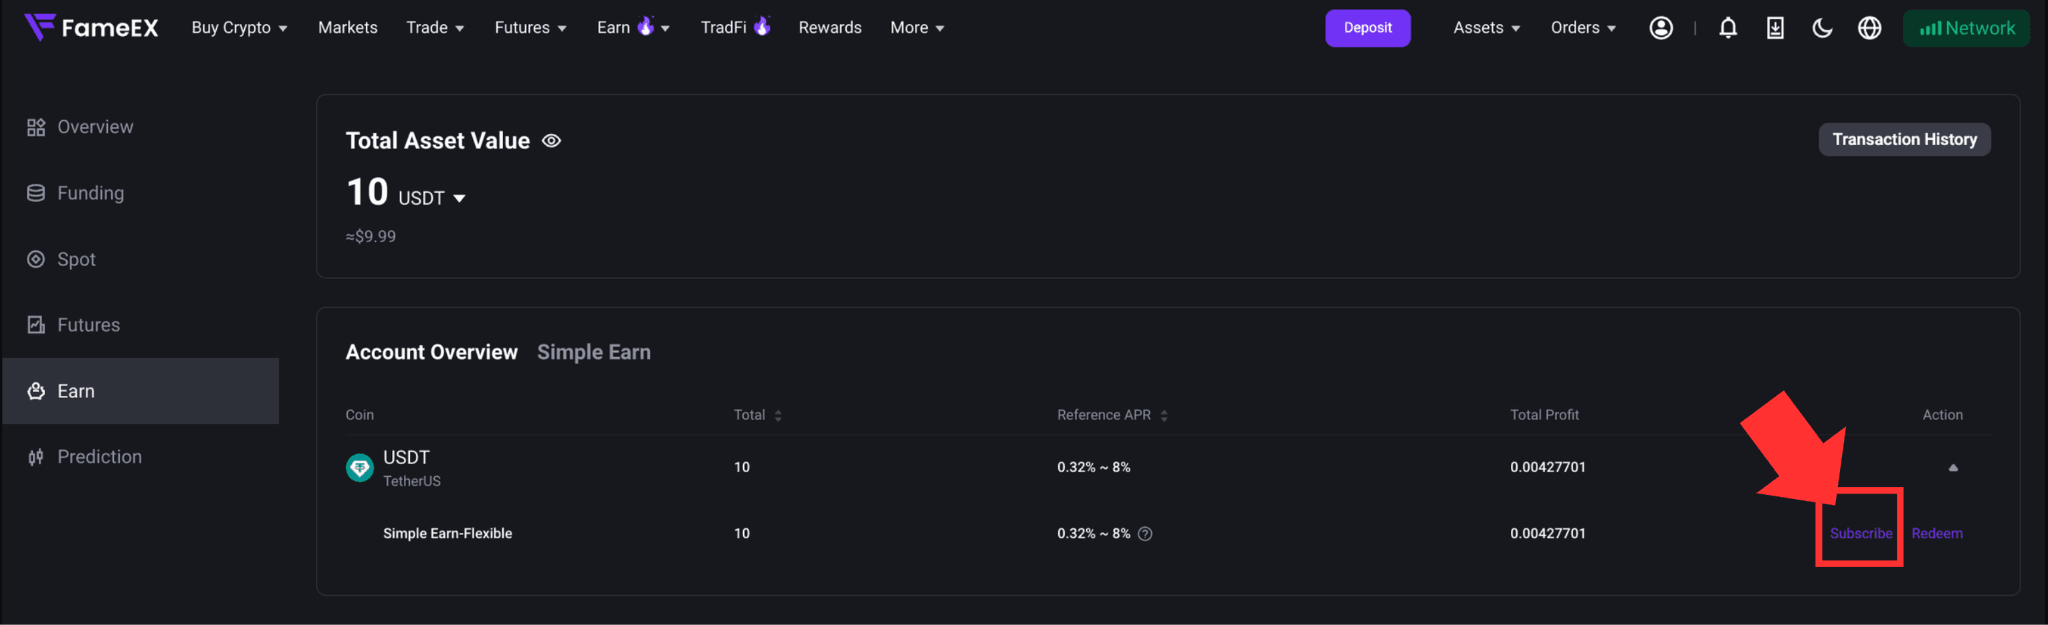Open the Trade dropdown menu
2048x625 pixels.
(x=435, y=28)
